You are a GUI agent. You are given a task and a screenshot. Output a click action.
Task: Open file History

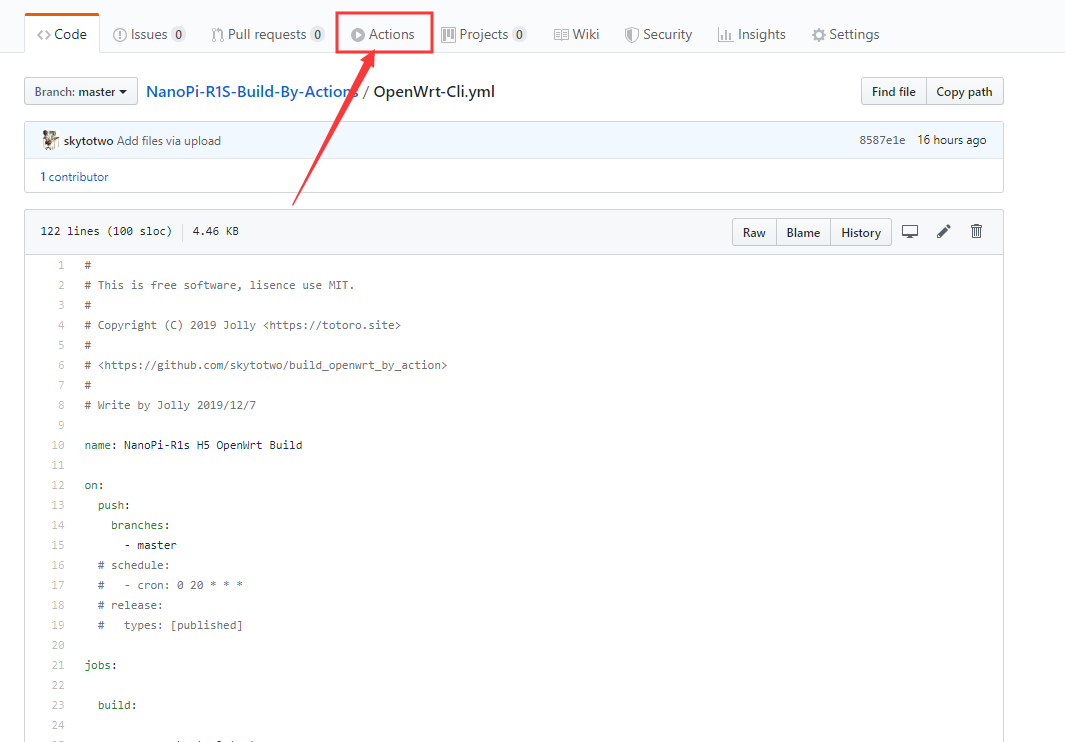[x=861, y=232]
